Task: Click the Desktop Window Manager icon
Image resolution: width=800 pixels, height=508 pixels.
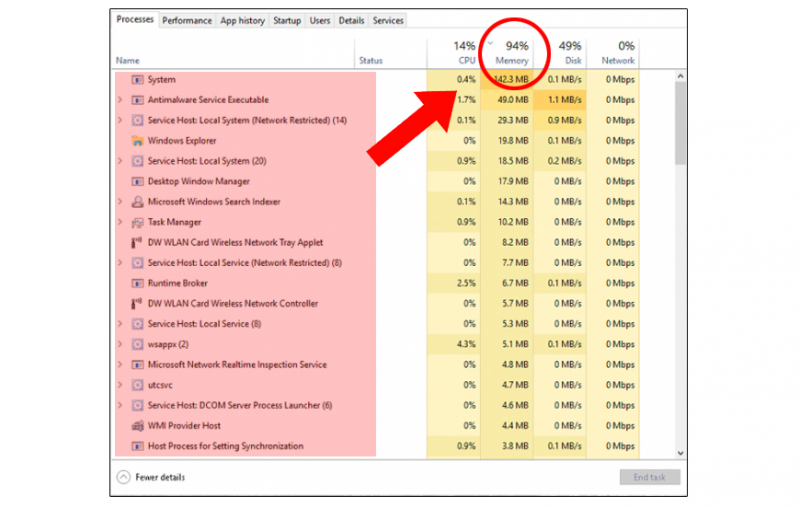Action: [137, 182]
